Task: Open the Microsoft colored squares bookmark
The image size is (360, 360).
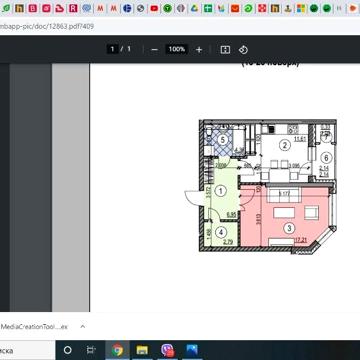Action: click(x=301, y=9)
